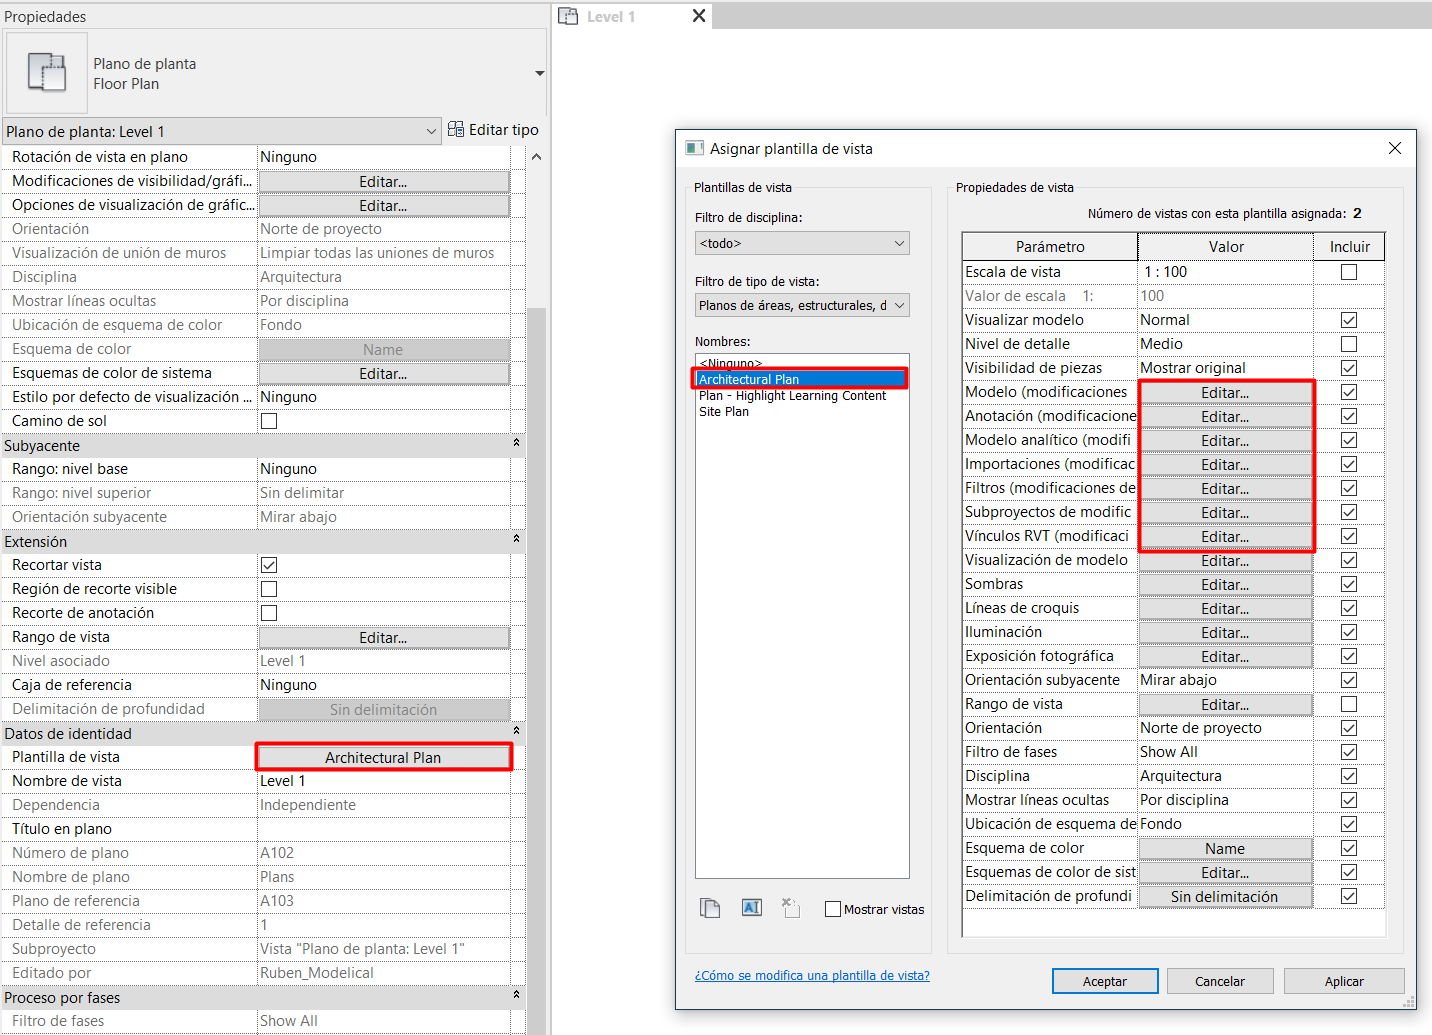Click Editar for Filtros (modificaciones) row

pos(1225,488)
